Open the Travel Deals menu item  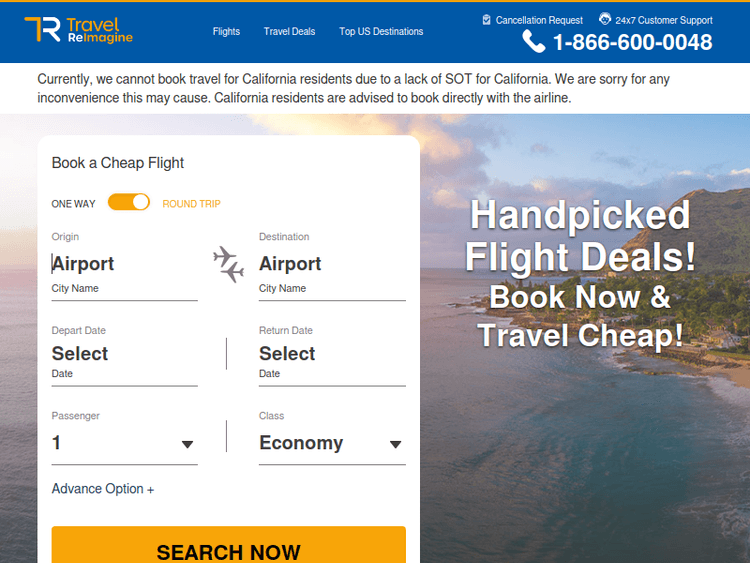click(289, 32)
